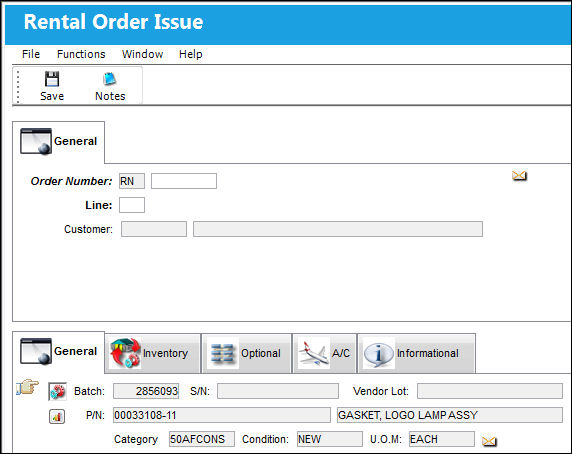This screenshot has height=454, width=572.
Task: Click the Save toolbar icon
Action: 52,86
